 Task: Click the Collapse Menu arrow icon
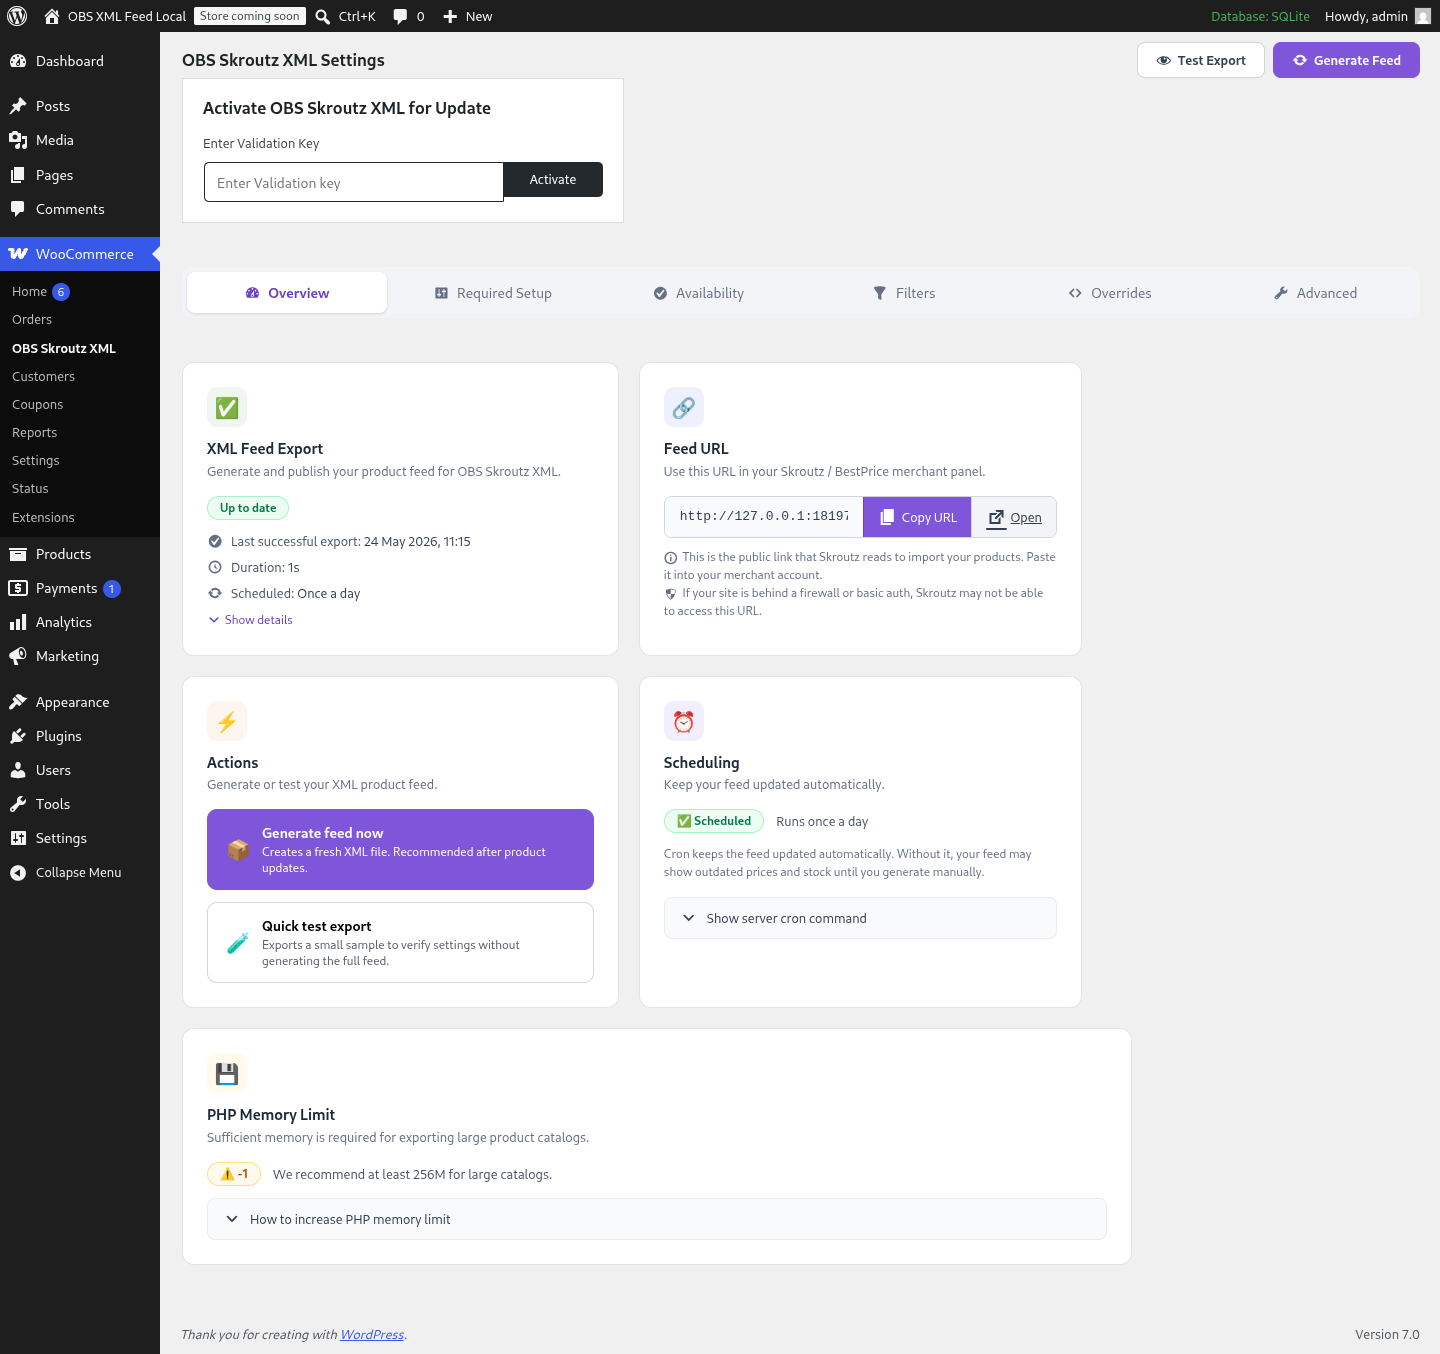18,872
